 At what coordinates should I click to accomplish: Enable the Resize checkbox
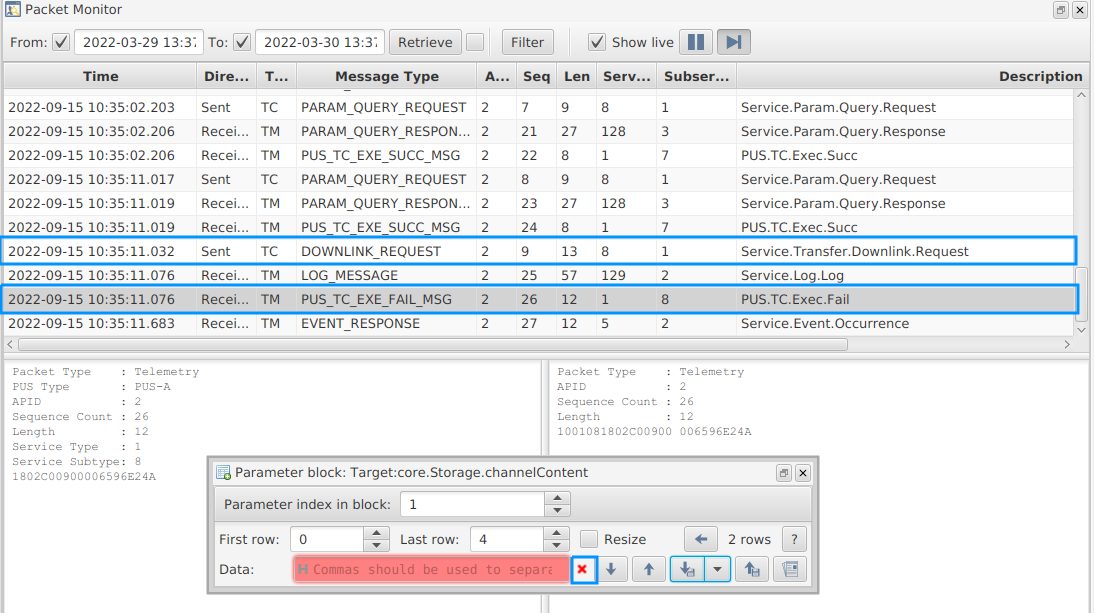(x=590, y=539)
